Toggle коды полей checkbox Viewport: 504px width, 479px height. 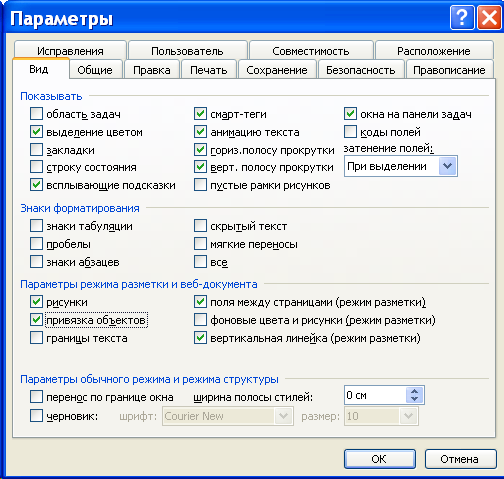click(x=350, y=132)
